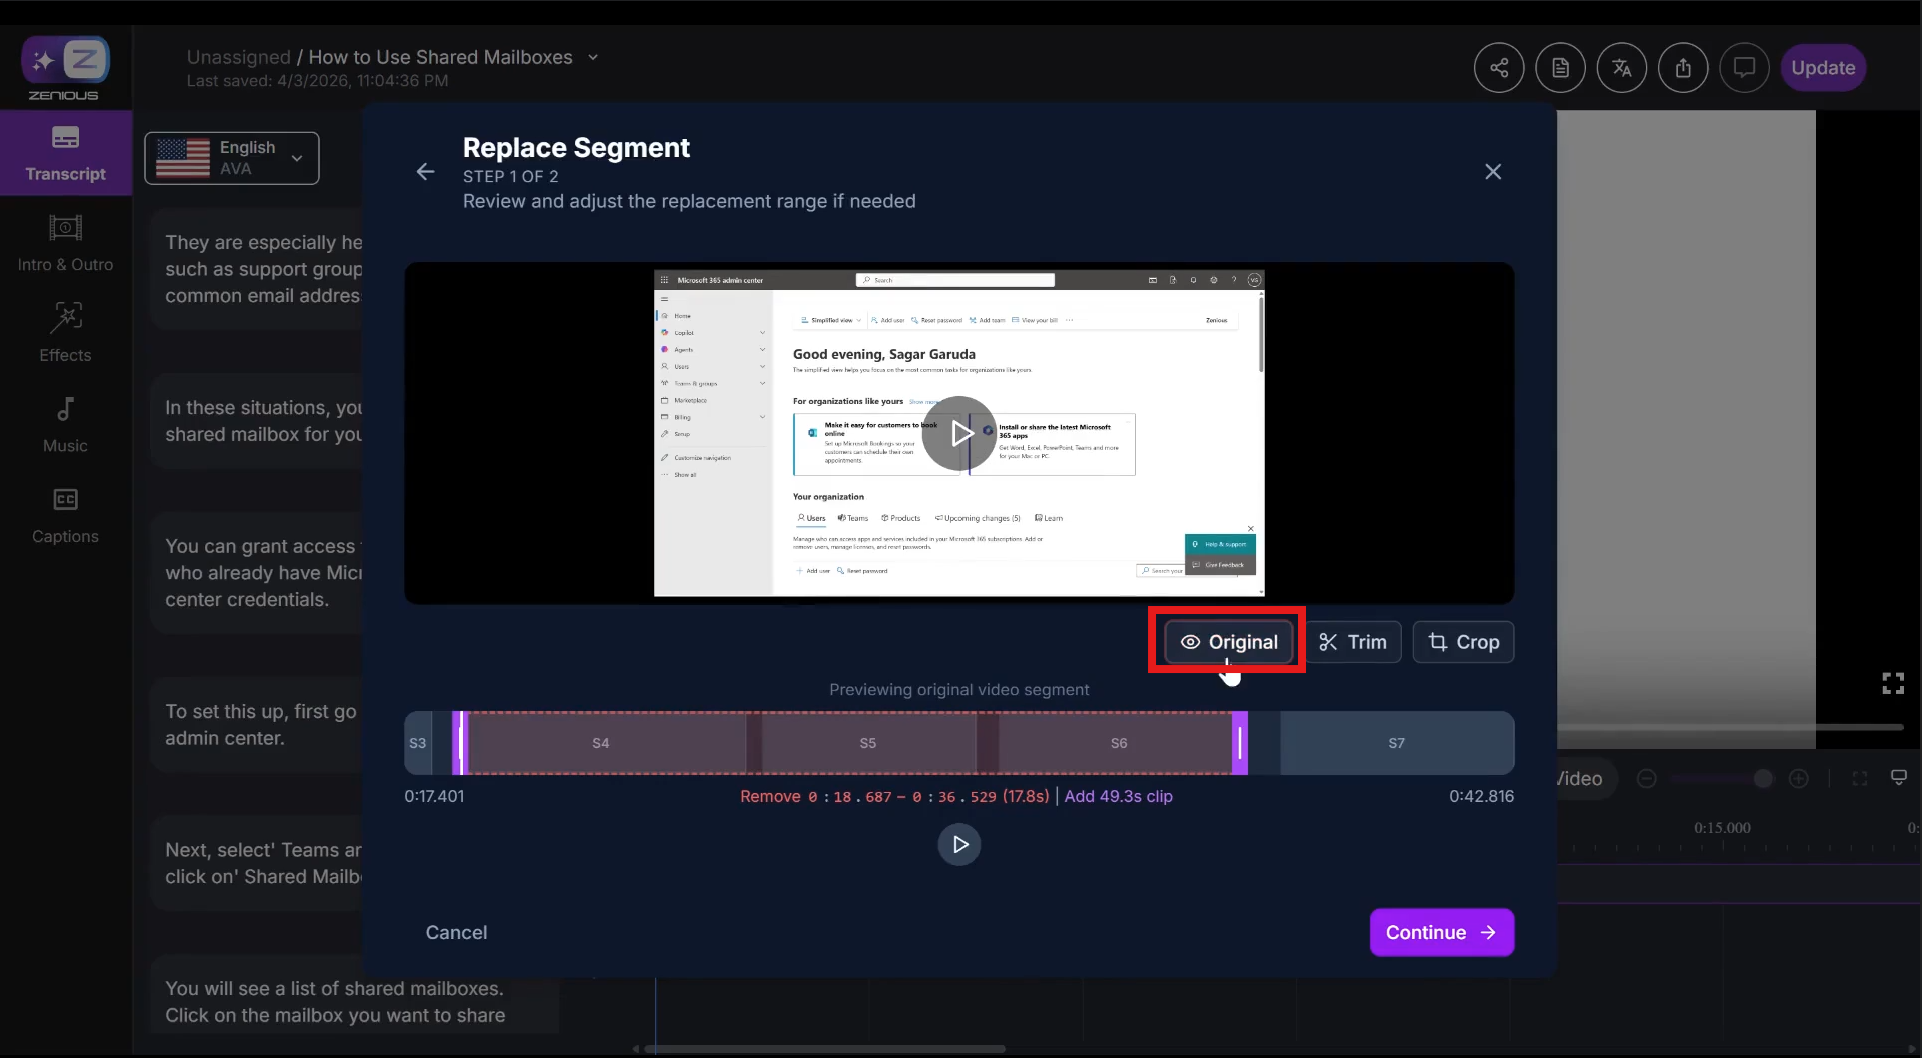Image resolution: width=1922 pixels, height=1058 pixels.
Task: Click Cancel in the dialog
Action: (456, 932)
